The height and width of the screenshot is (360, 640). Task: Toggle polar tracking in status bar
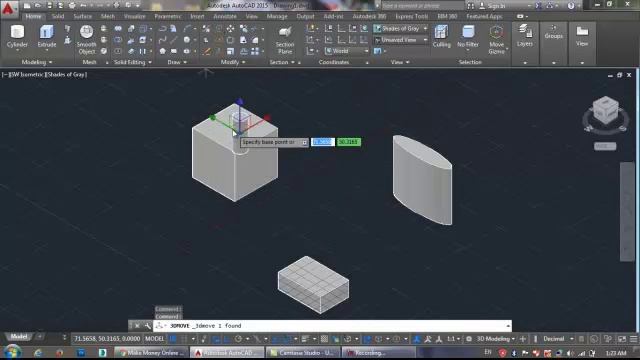(238, 339)
